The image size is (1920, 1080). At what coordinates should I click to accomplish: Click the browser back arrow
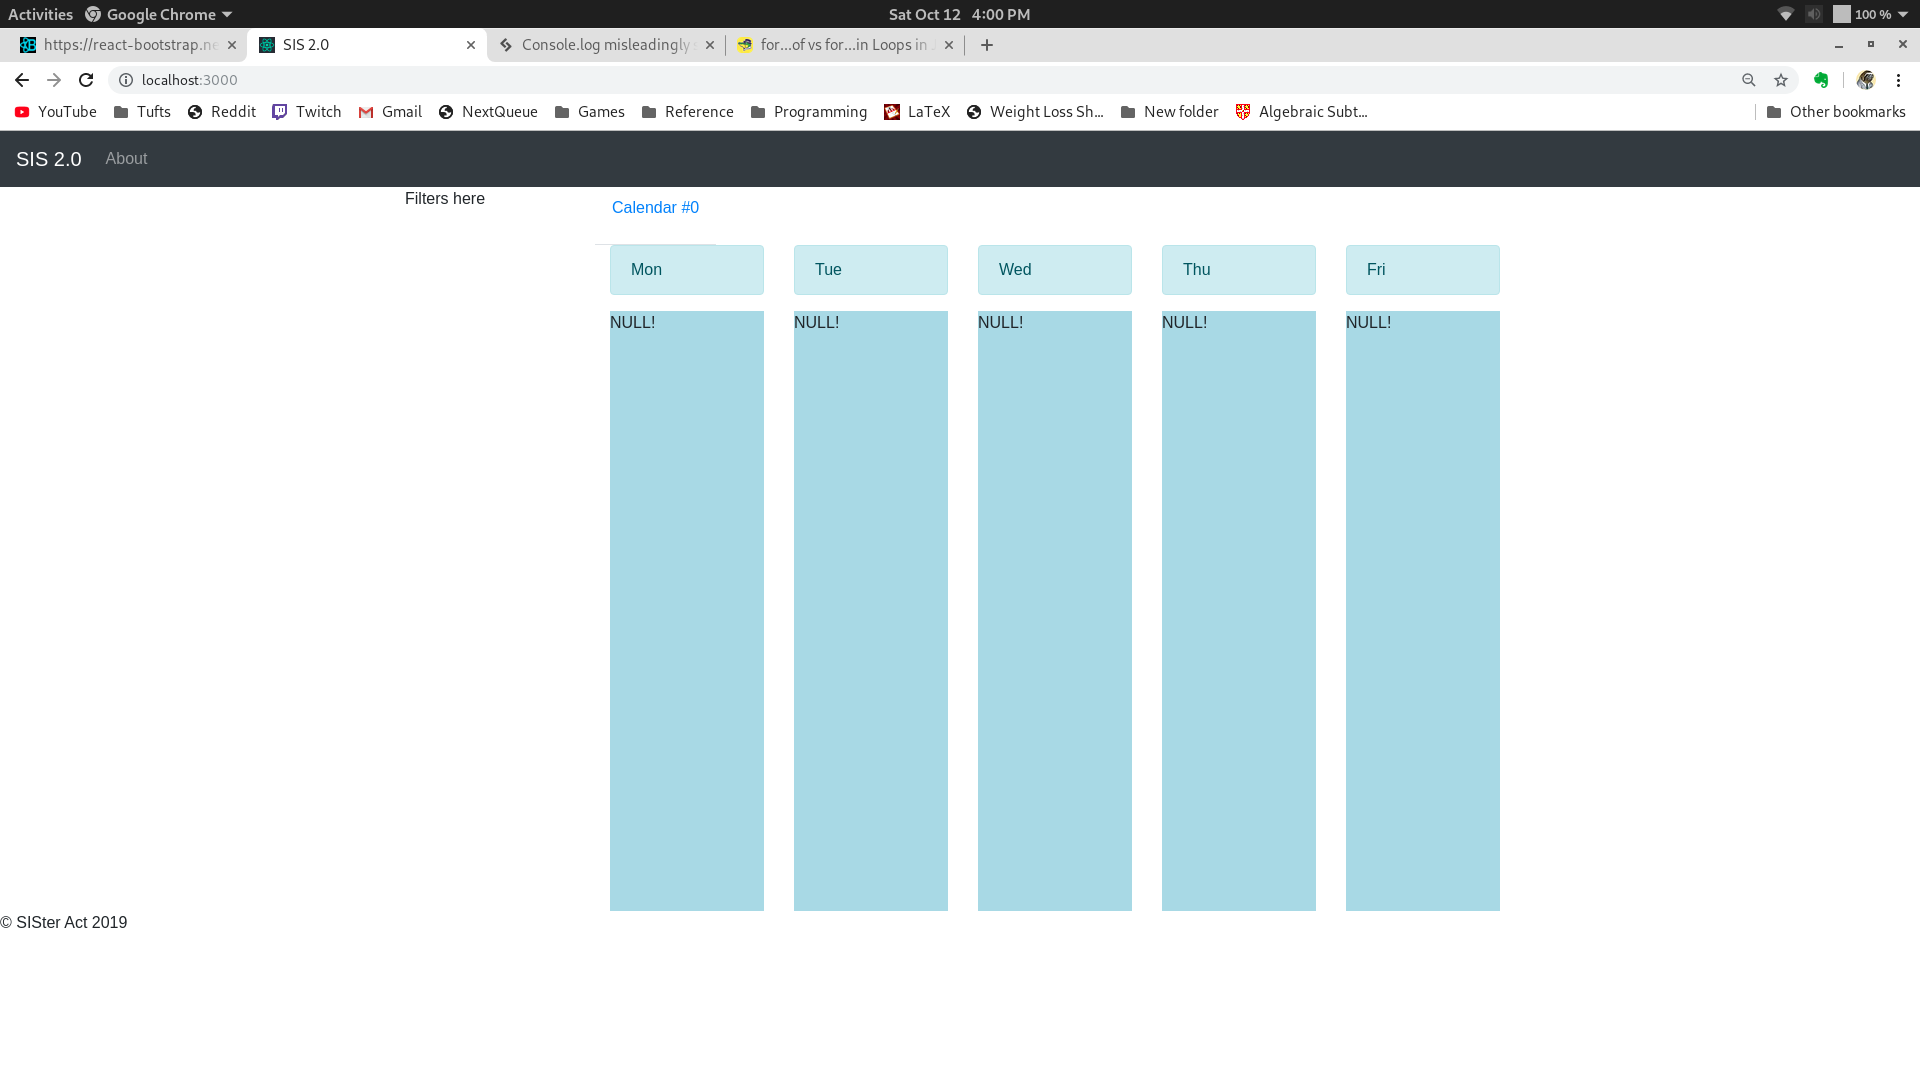22,80
